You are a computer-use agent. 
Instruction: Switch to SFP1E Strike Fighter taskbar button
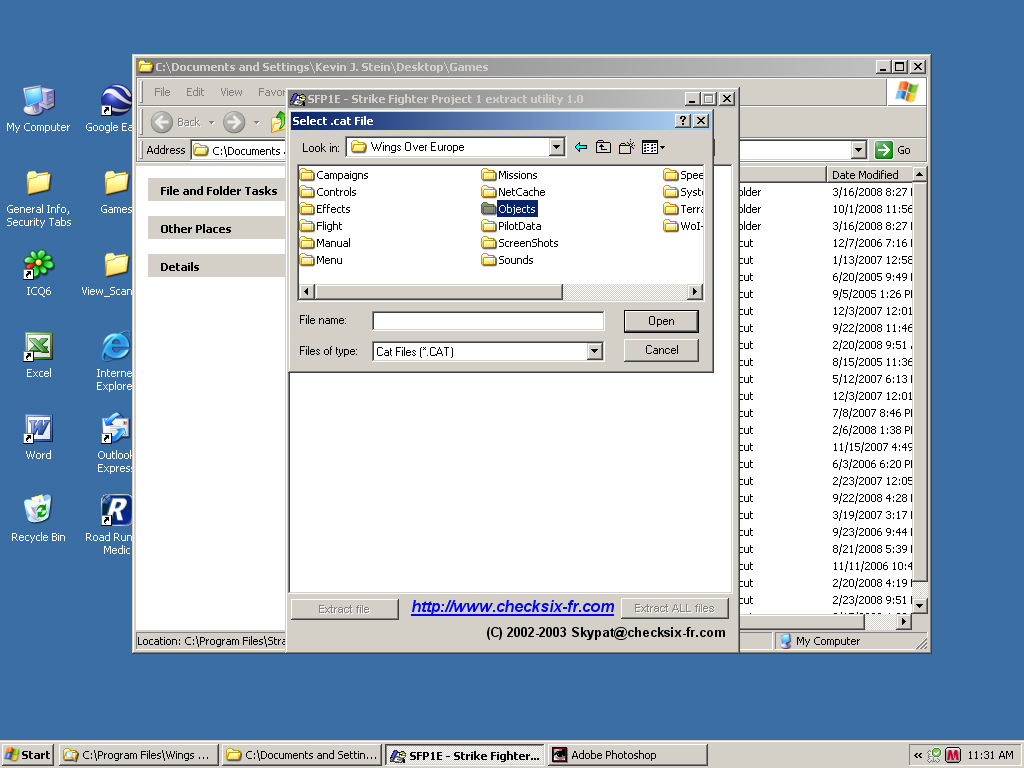click(464, 755)
